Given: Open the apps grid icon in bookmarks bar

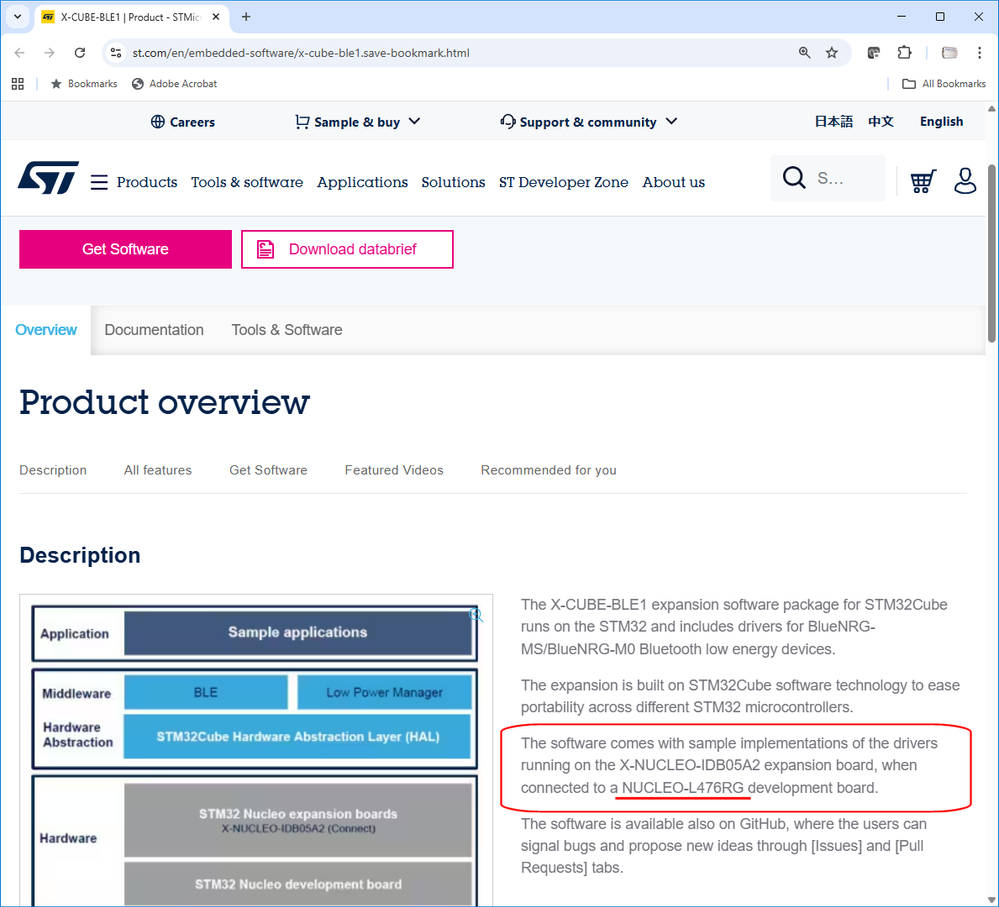Looking at the screenshot, I should 18,83.
